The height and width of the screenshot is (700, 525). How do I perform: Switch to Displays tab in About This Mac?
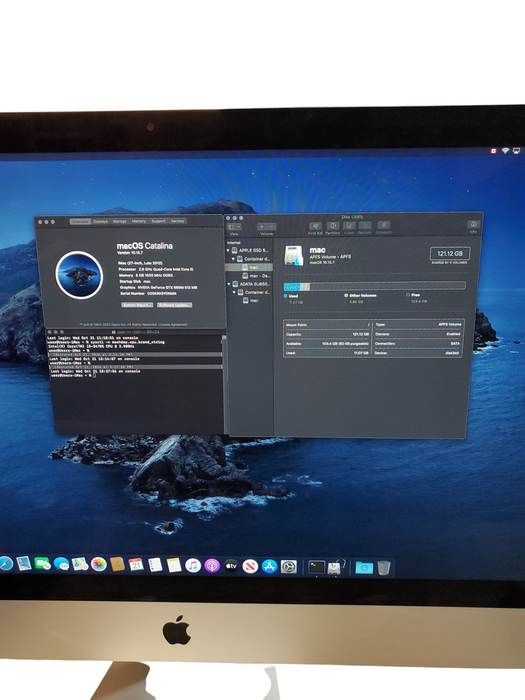point(100,221)
